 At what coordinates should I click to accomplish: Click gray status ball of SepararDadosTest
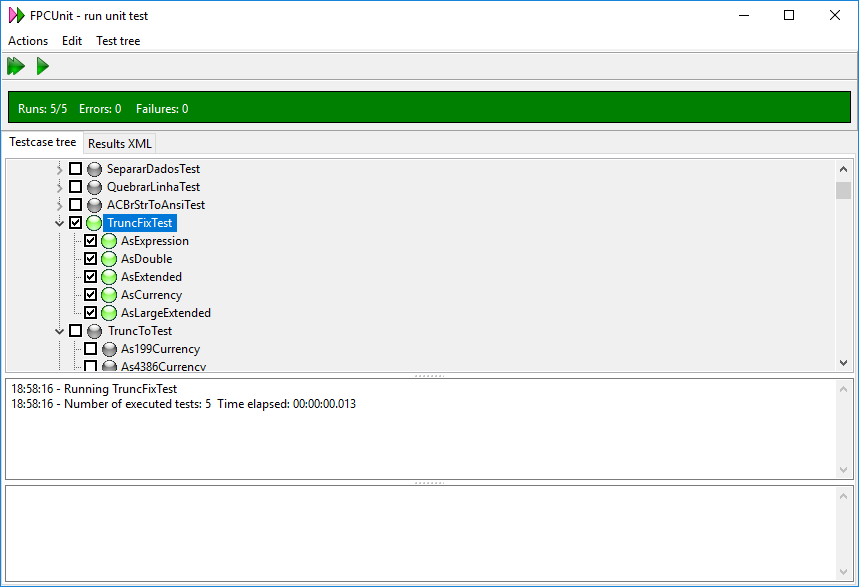[x=94, y=169]
